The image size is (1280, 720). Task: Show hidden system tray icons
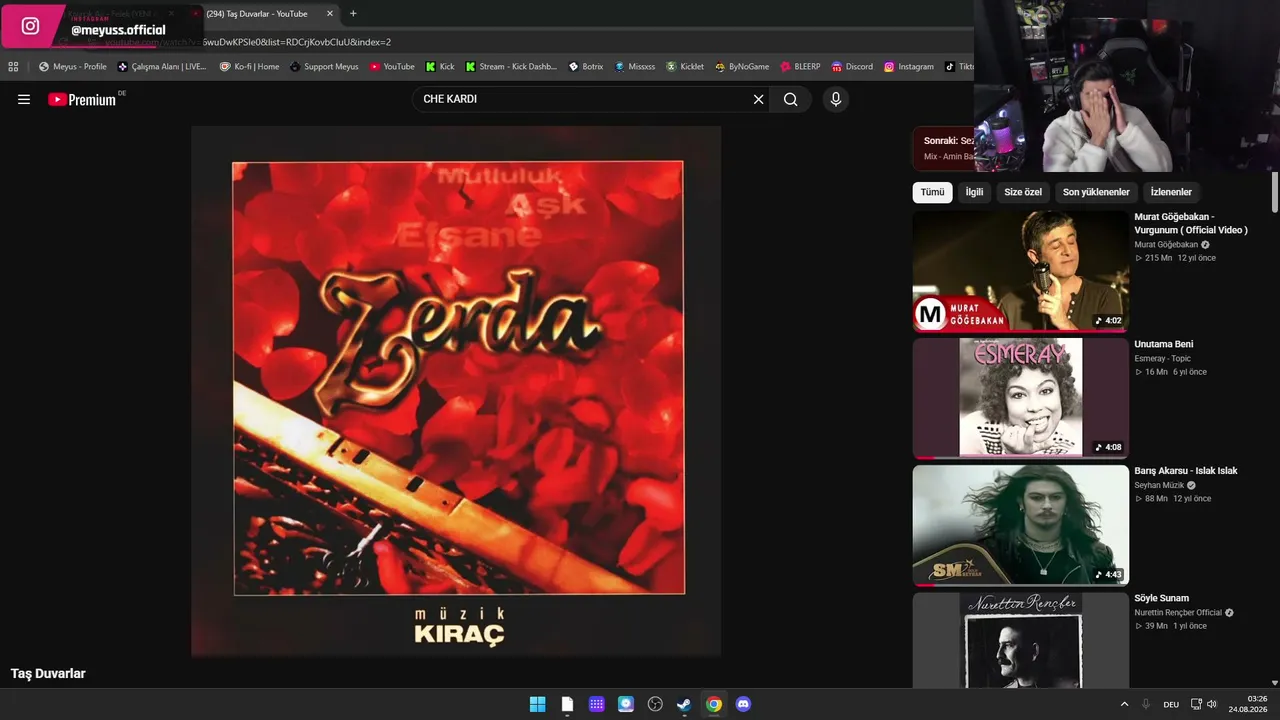[x=1124, y=704]
